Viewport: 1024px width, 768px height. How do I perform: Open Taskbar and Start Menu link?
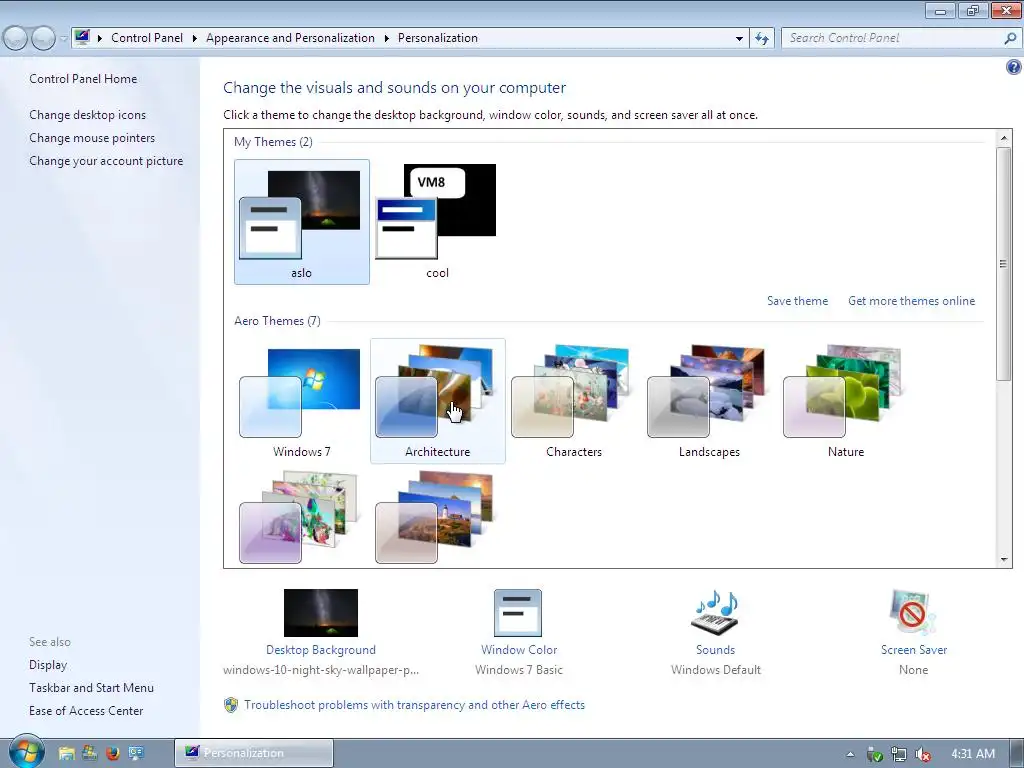pyautogui.click(x=91, y=688)
